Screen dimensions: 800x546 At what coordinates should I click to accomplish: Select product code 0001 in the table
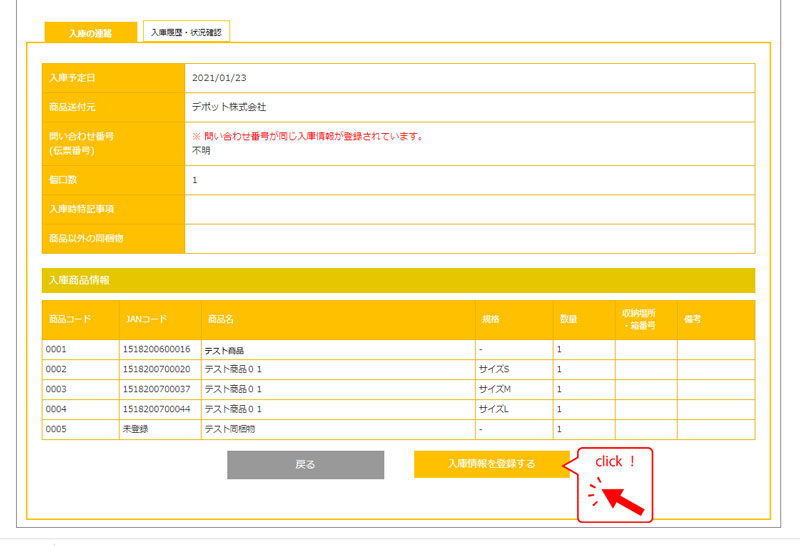click(x=58, y=350)
